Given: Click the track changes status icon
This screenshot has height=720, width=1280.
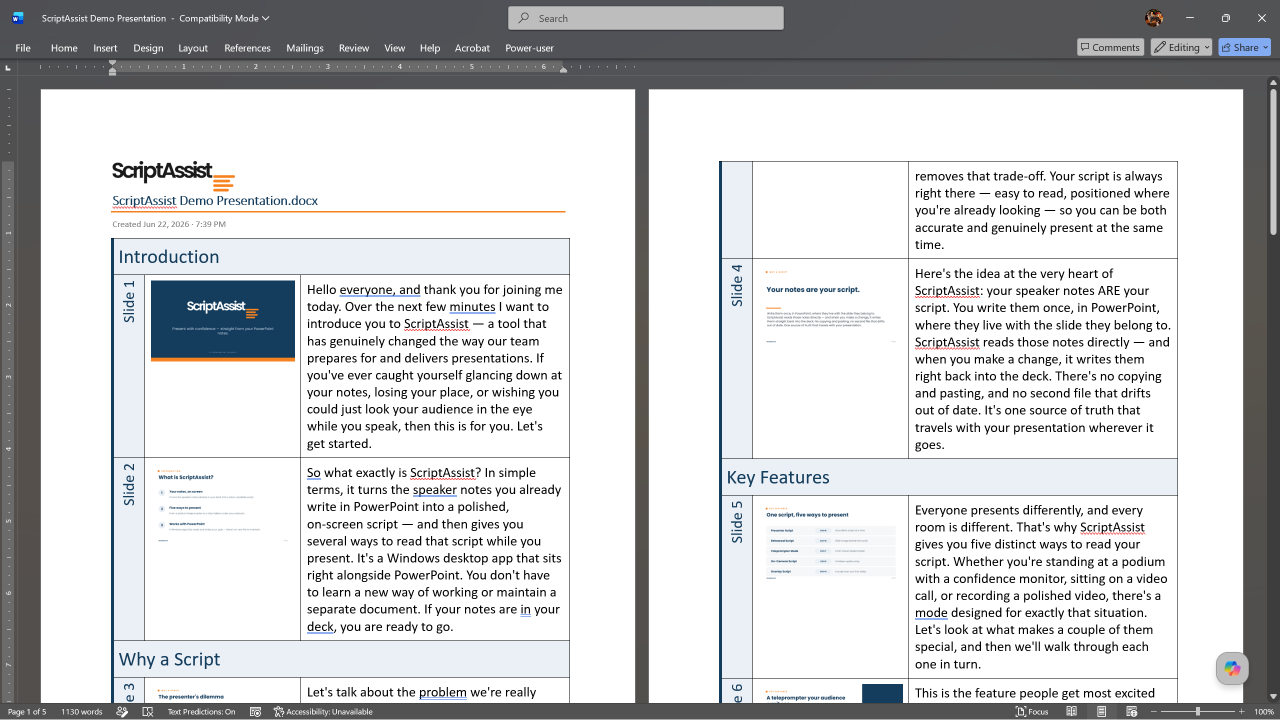Looking at the screenshot, I should 122,712.
